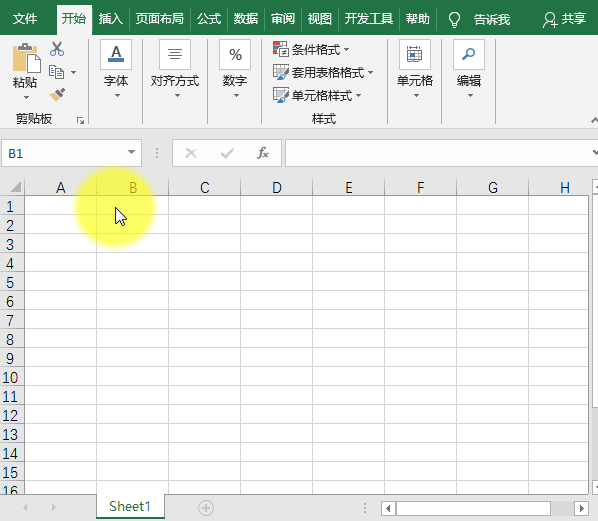Image resolution: width=598 pixels, height=521 pixels.
Task: Click the 告诉我 Tell Me text
Action: (x=492, y=19)
